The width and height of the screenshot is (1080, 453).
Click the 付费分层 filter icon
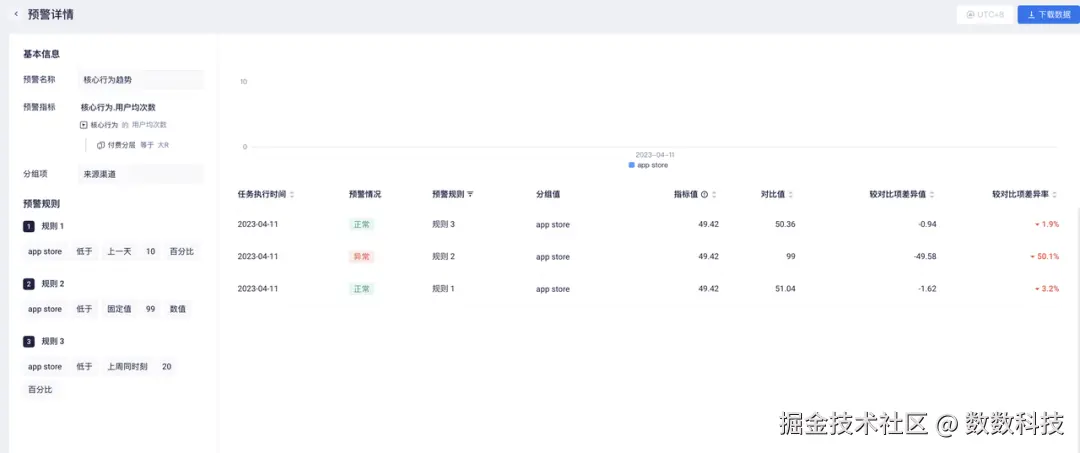pos(101,145)
